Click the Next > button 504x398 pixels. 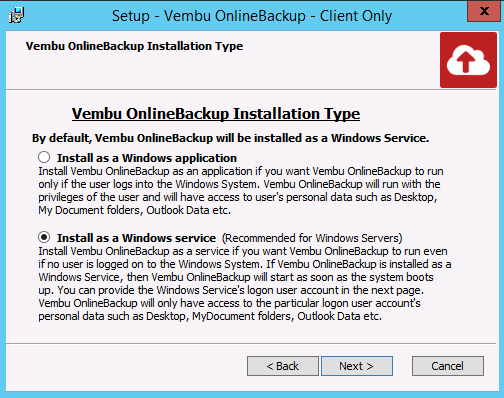[357, 366]
